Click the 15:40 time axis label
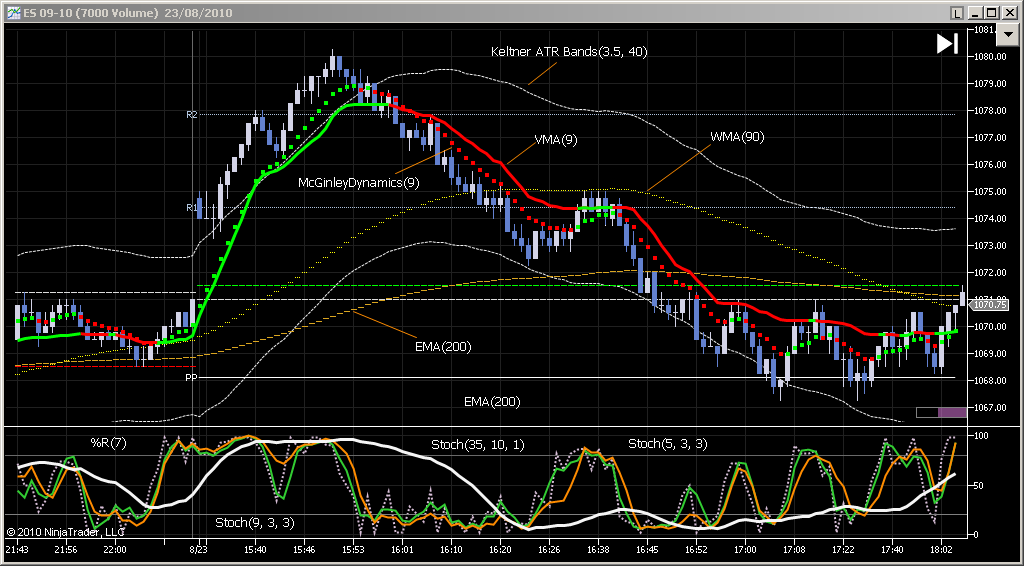Screen dimensions: 1024x566 point(255,550)
